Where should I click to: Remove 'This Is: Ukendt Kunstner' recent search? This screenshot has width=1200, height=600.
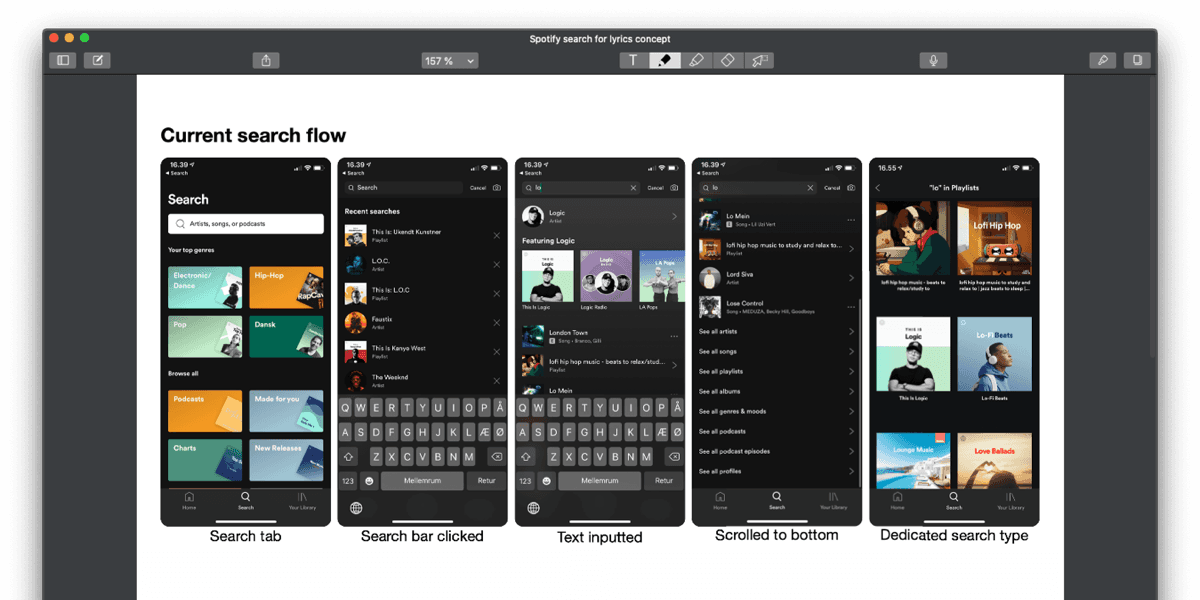[497, 235]
